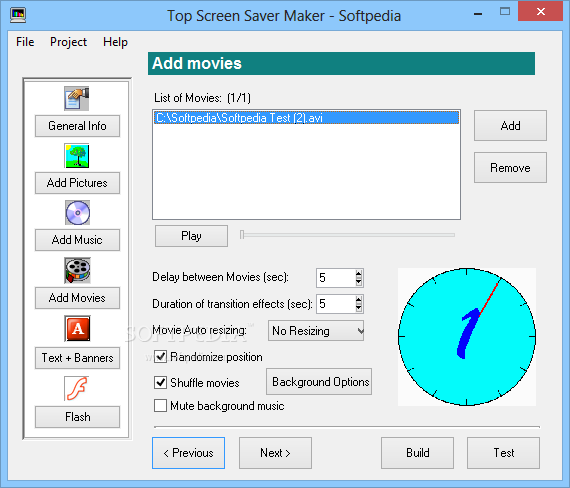
Task: Open Text + Banners section
Action: coord(77,358)
